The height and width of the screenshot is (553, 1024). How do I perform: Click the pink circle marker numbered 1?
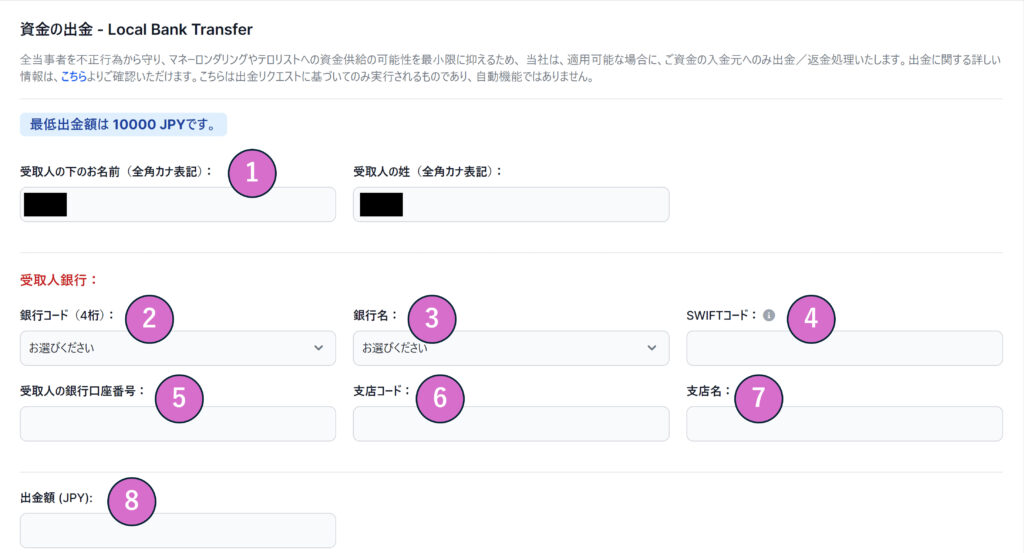click(x=252, y=172)
